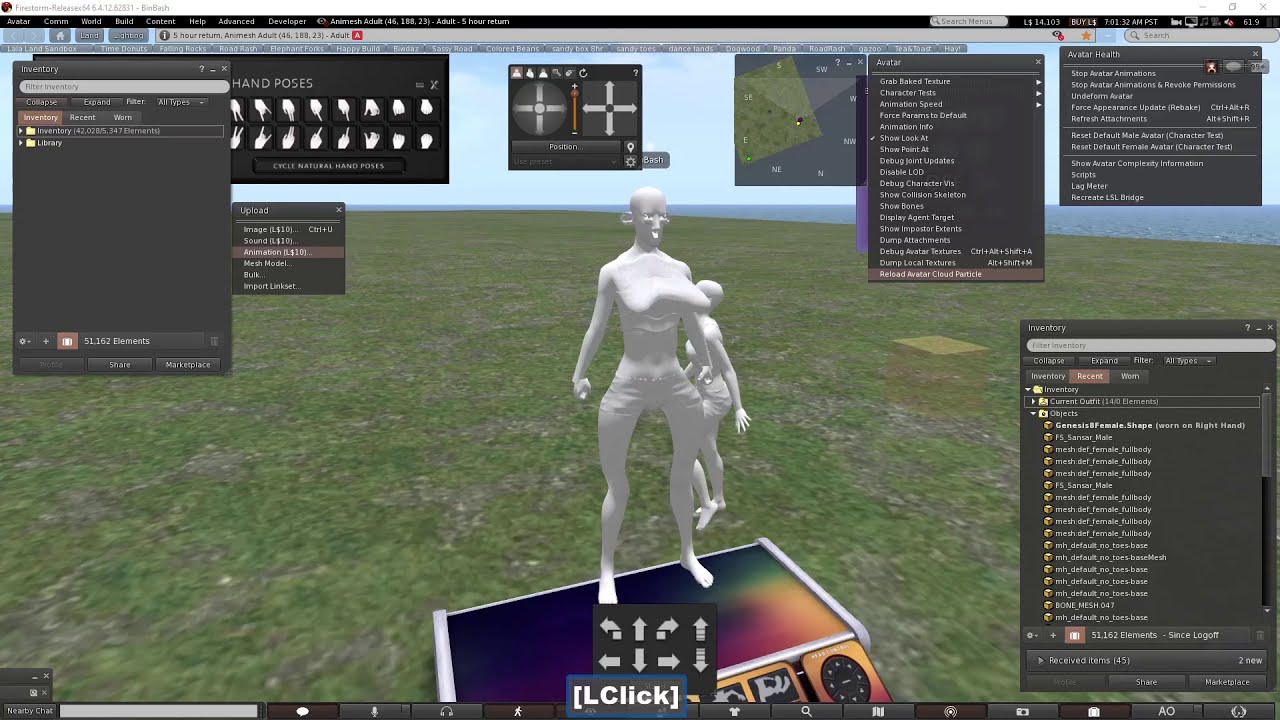Collapse the Objects folder in right Inventory
This screenshot has width=1280, height=720.
click(1033, 414)
